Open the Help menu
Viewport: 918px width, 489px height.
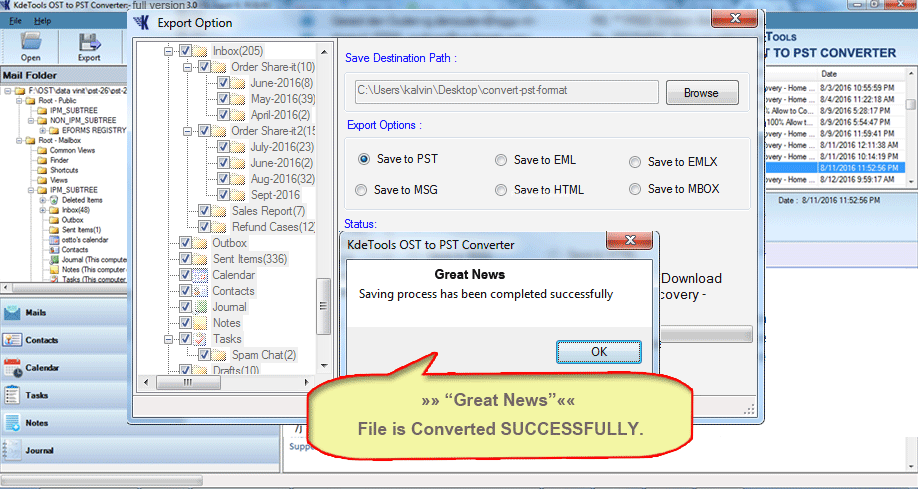[43, 20]
